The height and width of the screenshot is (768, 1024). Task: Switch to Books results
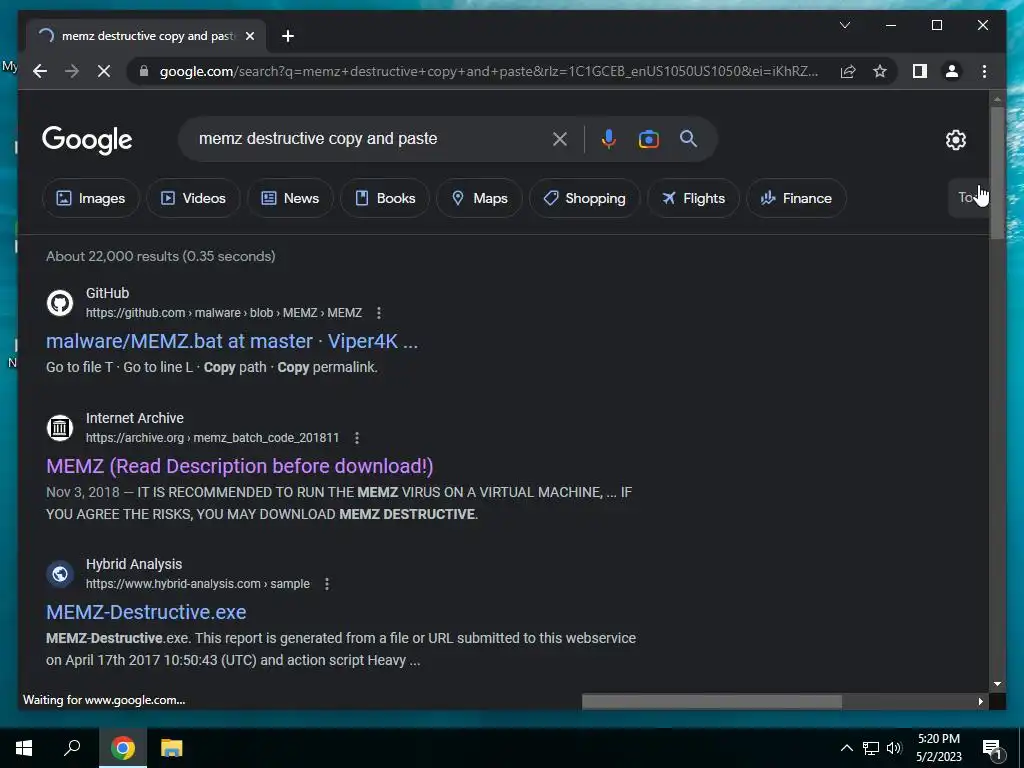click(x=385, y=198)
